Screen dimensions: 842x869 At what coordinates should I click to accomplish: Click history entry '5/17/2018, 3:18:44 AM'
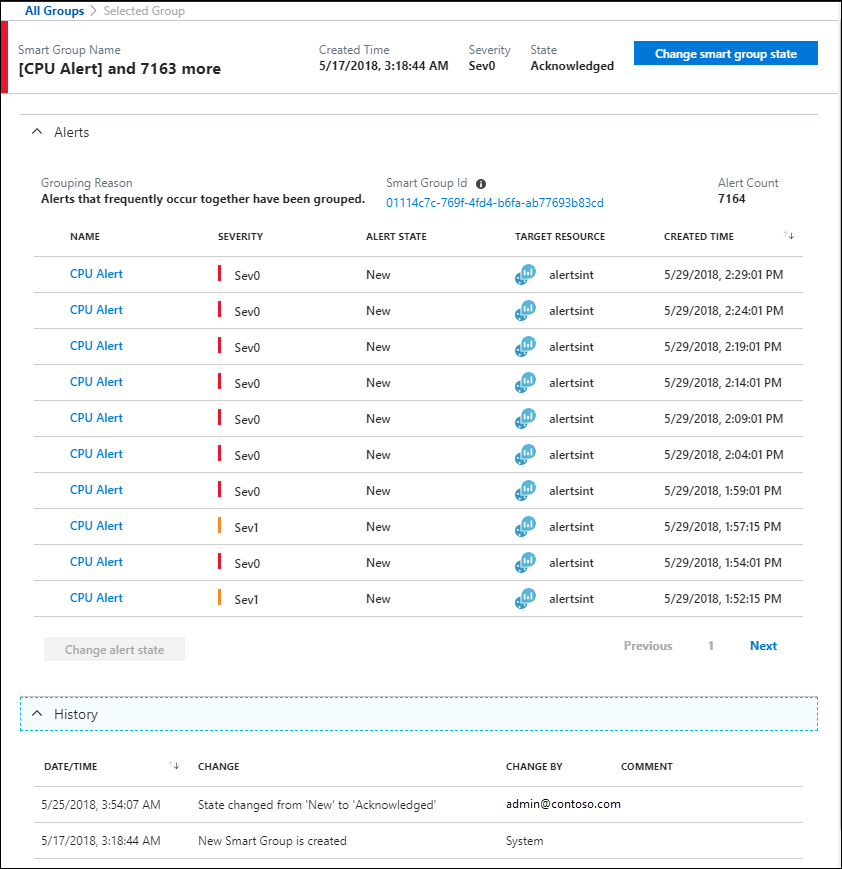(101, 841)
